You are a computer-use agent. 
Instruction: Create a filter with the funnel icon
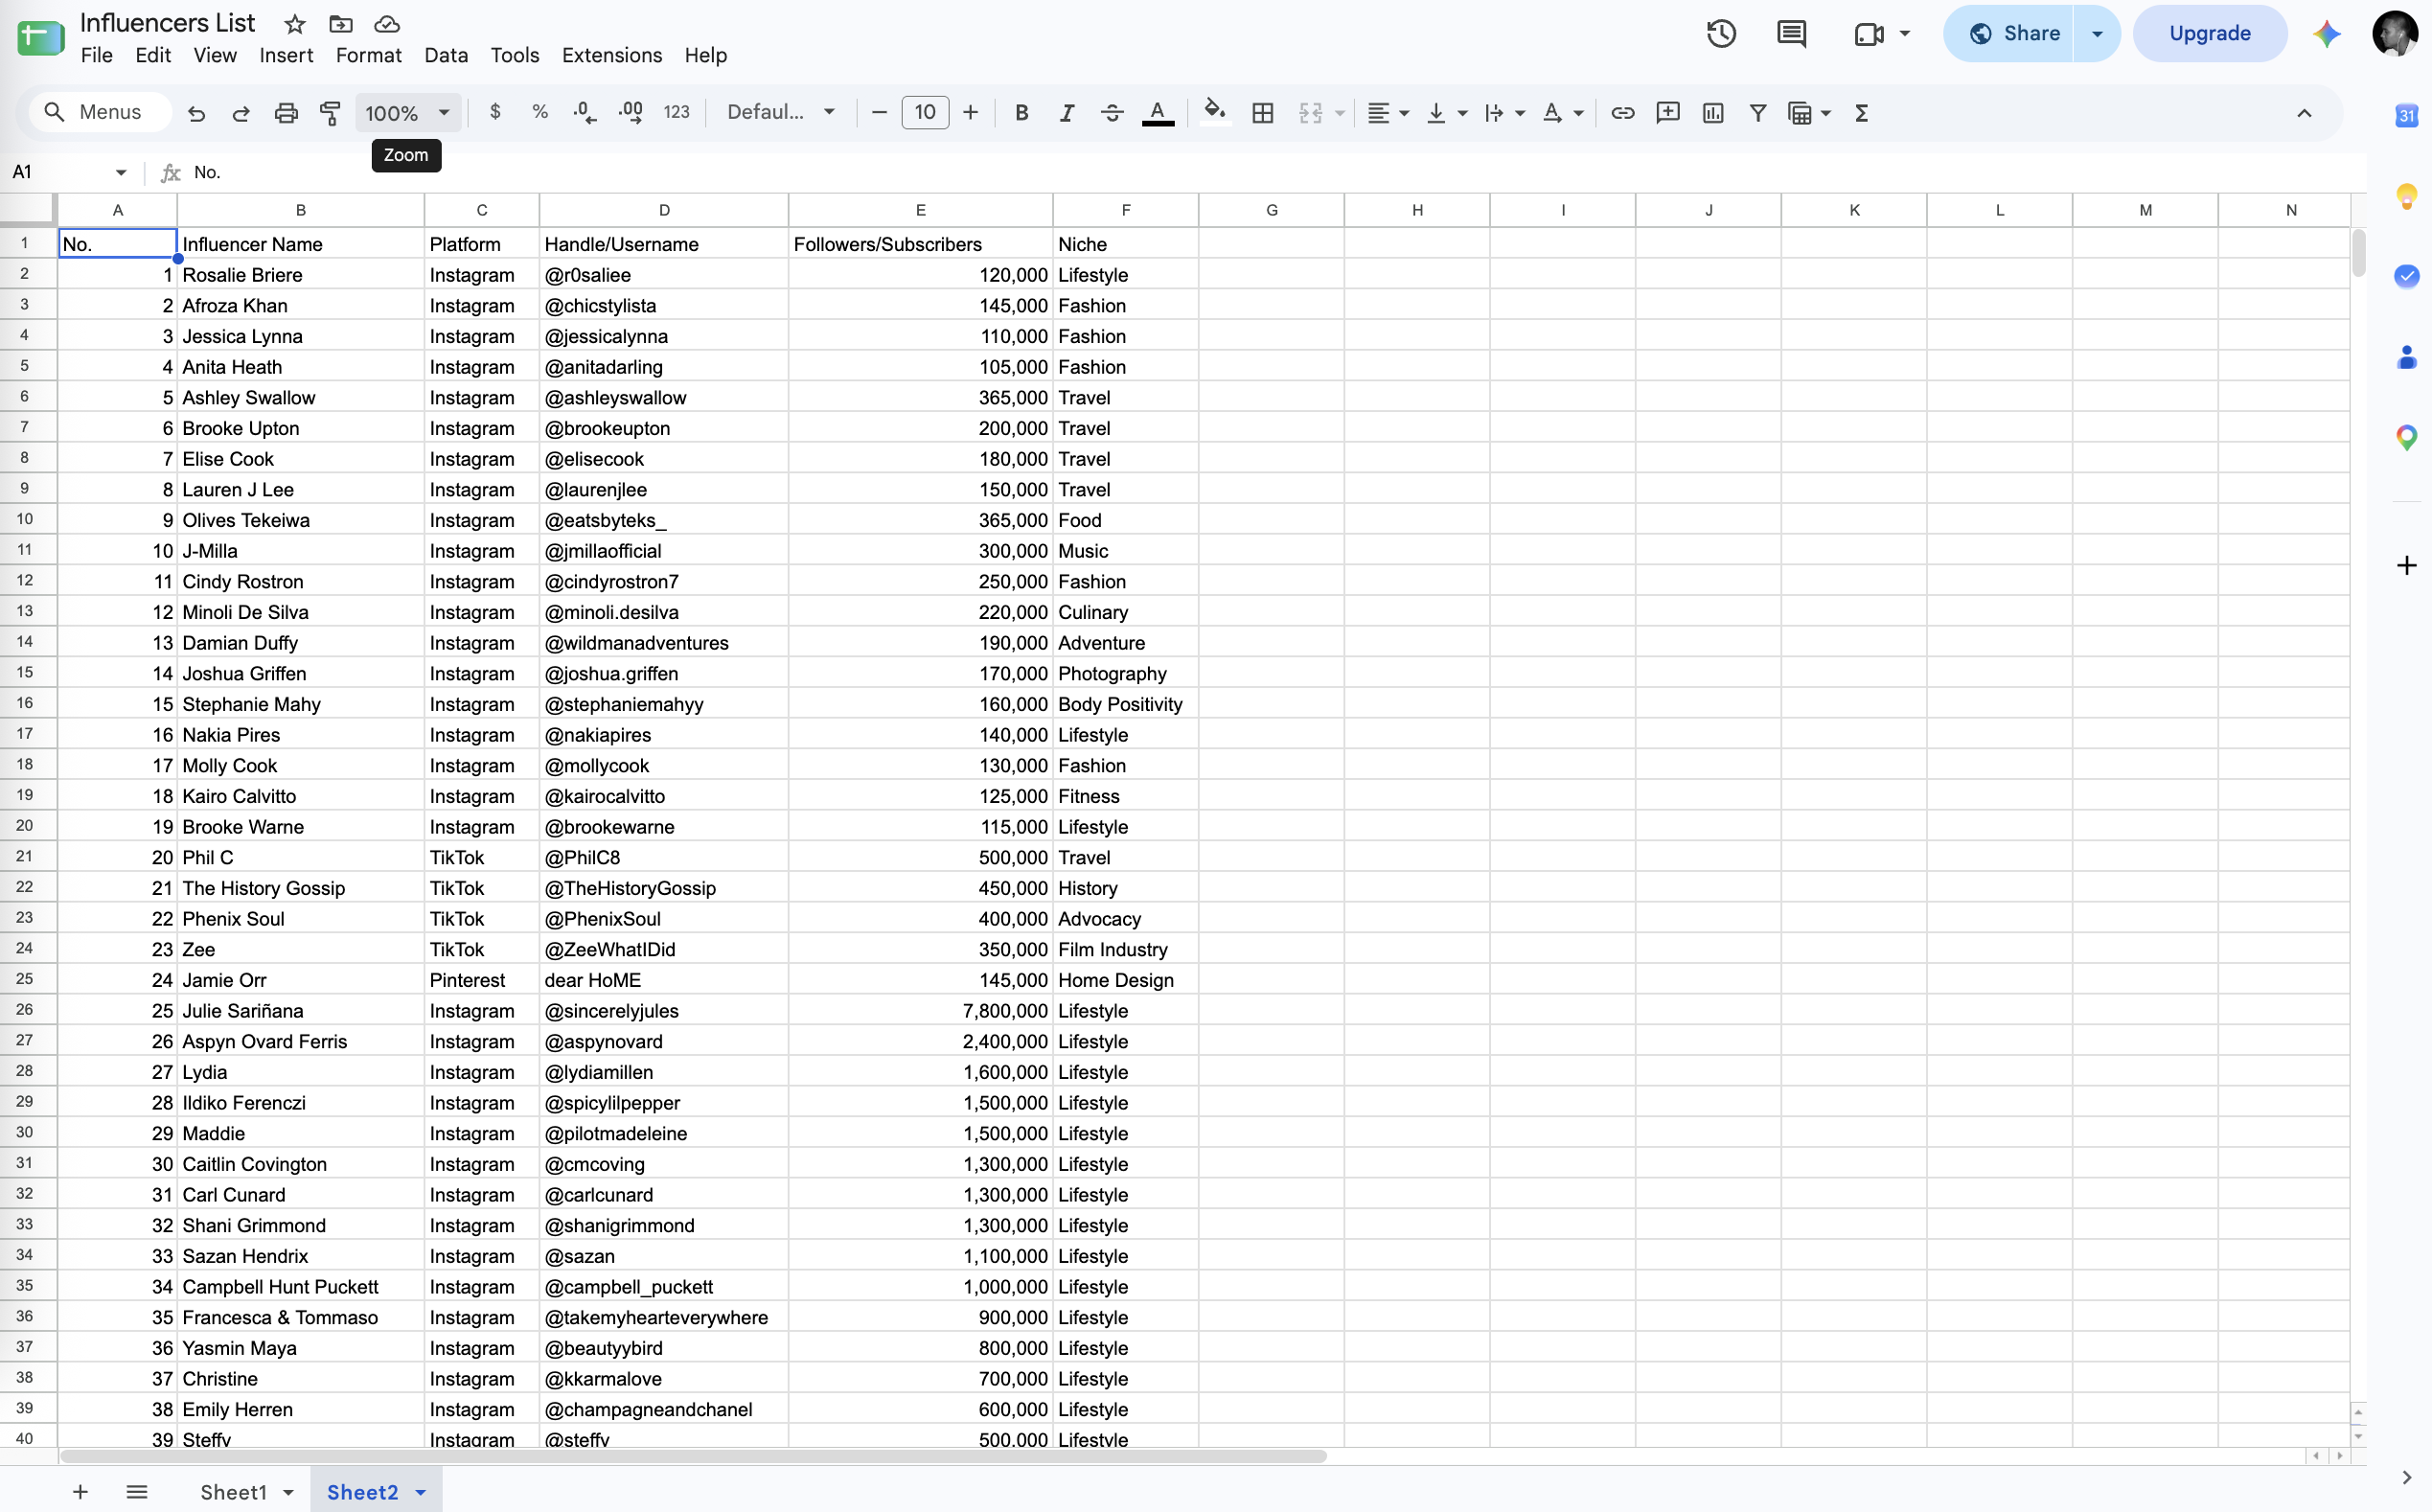pos(1757,113)
